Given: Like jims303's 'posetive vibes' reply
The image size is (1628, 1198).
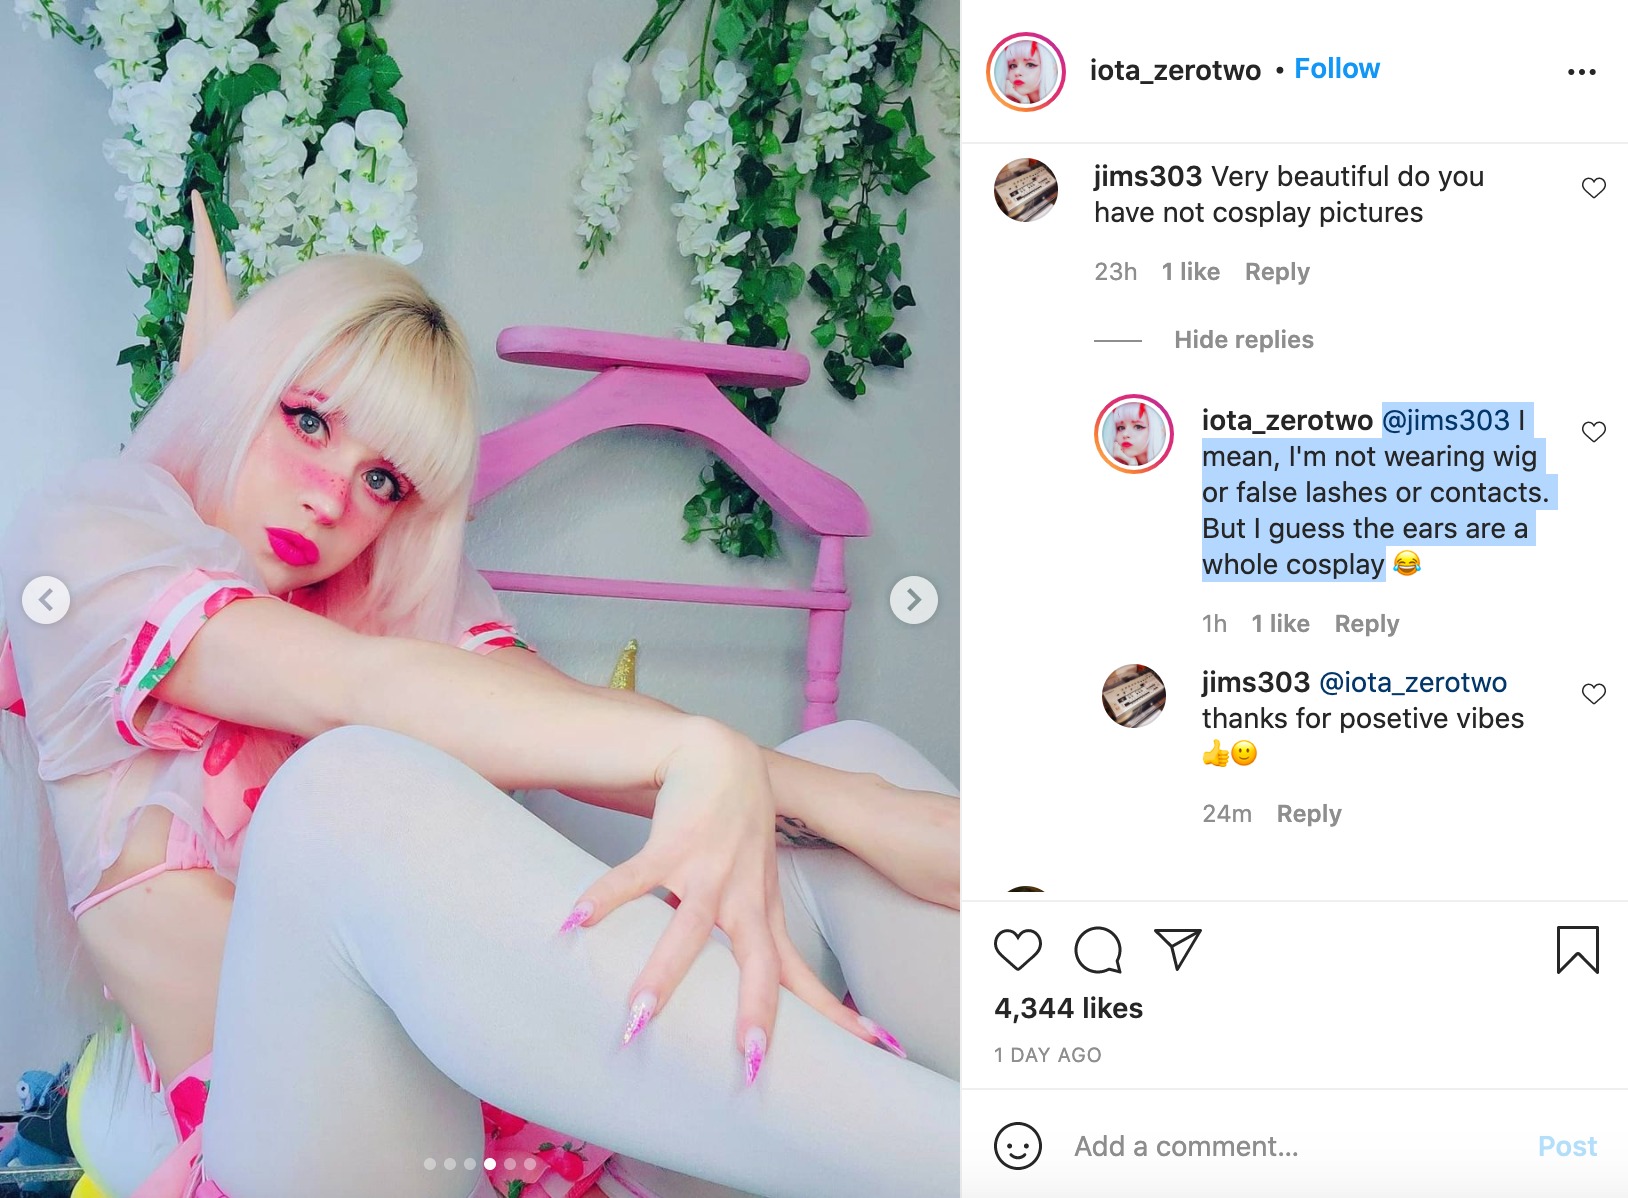Looking at the screenshot, I should pos(1594,694).
